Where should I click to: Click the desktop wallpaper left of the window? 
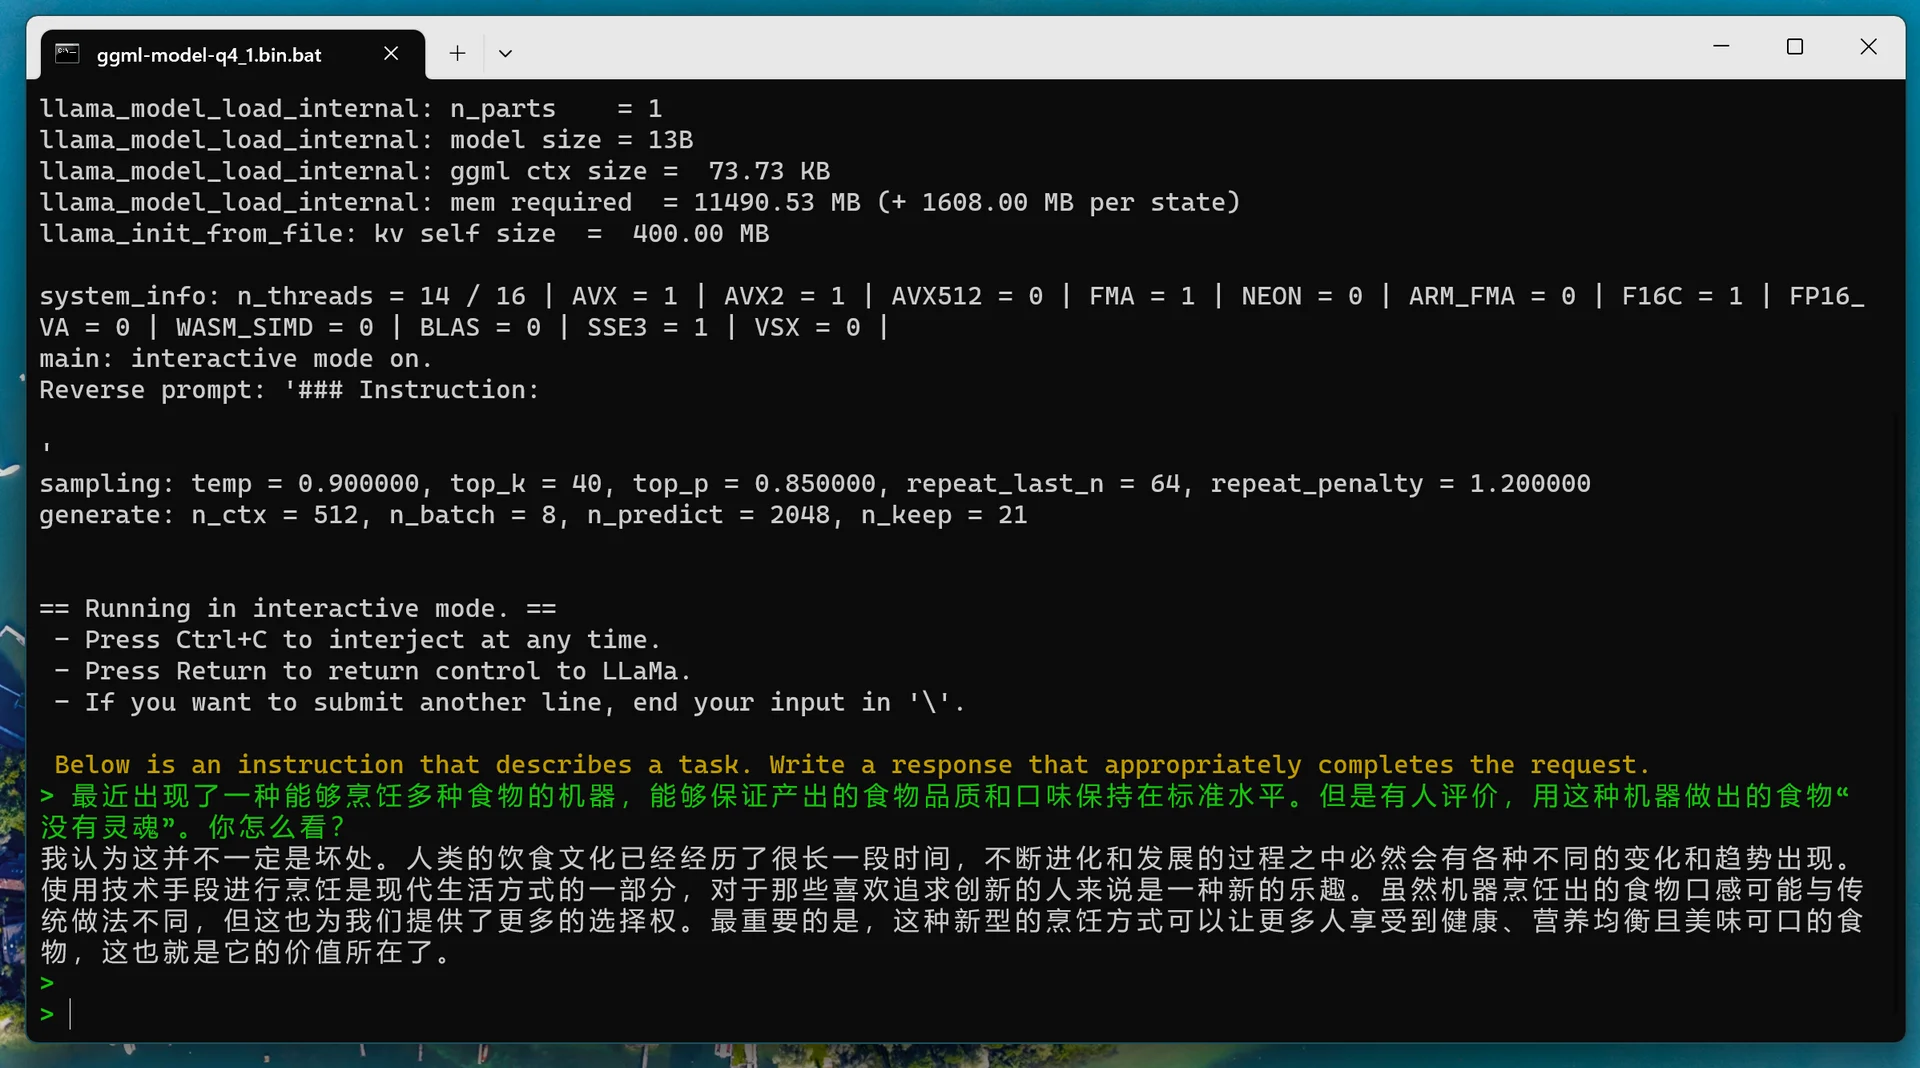(14, 500)
